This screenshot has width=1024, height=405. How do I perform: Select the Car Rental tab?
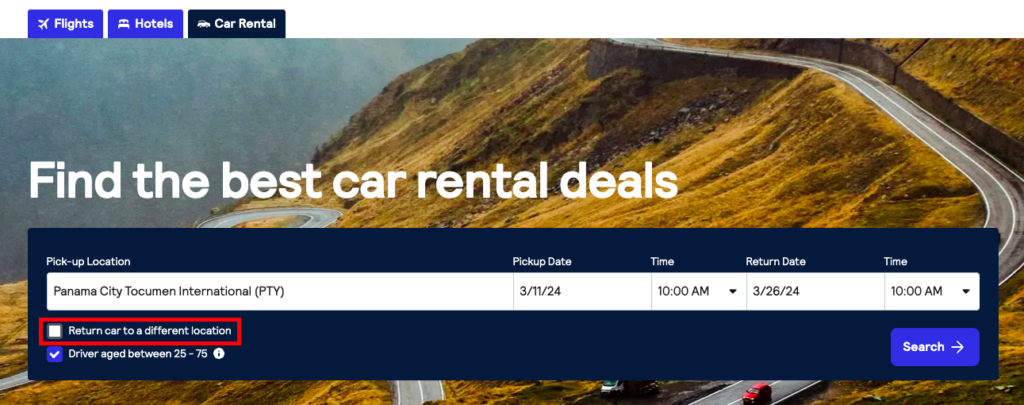(x=236, y=23)
